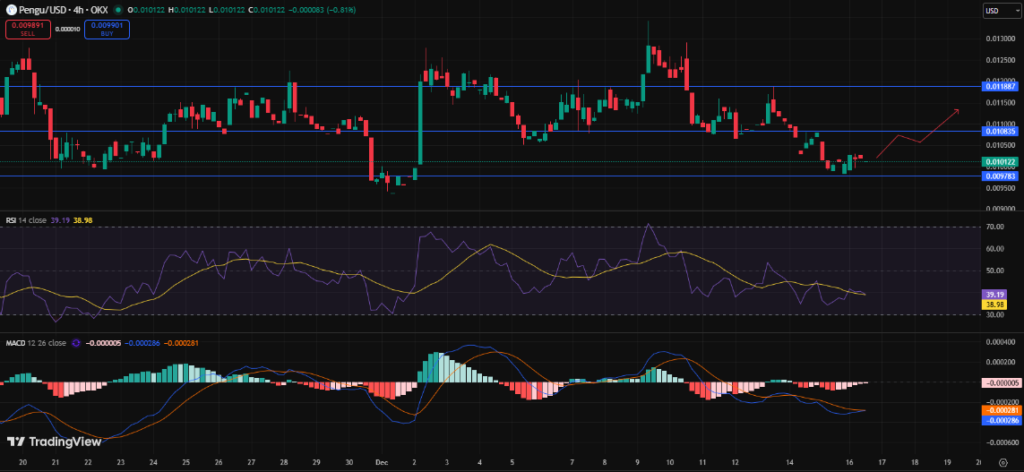This screenshot has width=1024, height=472.
Task: Open the USD currency dropdown
Action: [1000, 11]
